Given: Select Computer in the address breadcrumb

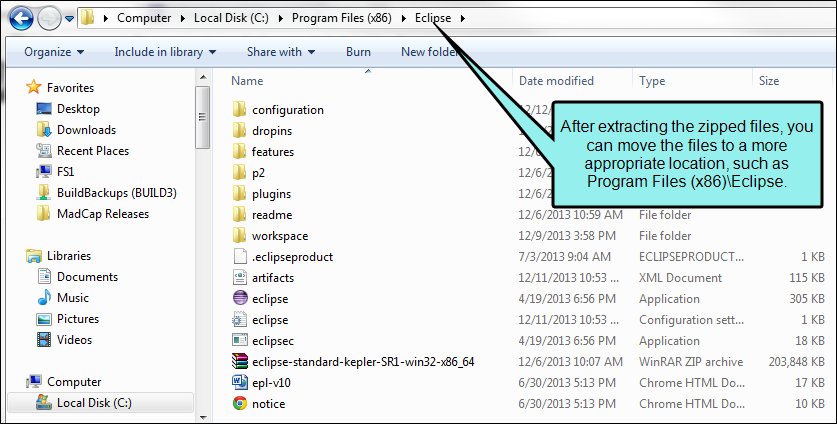Looking at the screenshot, I should tap(144, 18).
